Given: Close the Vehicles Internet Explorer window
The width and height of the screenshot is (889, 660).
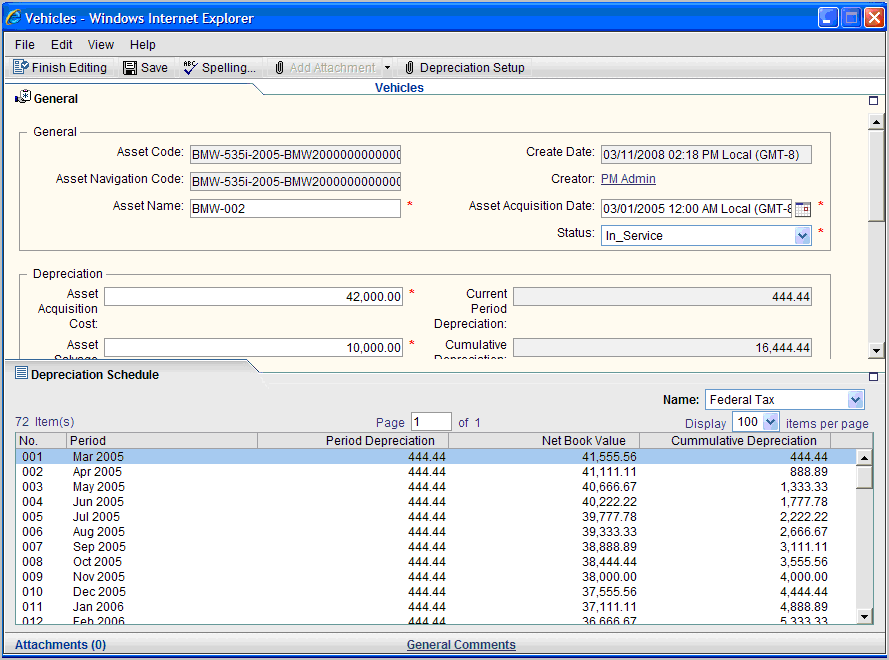Looking at the screenshot, I should click(x=874, y=18).
